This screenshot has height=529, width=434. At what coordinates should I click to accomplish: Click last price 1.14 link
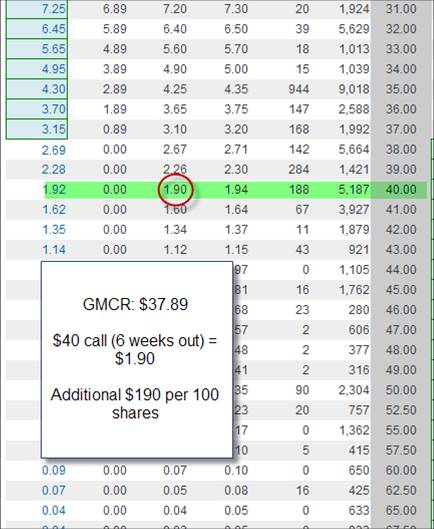click(x=53, y=250)
